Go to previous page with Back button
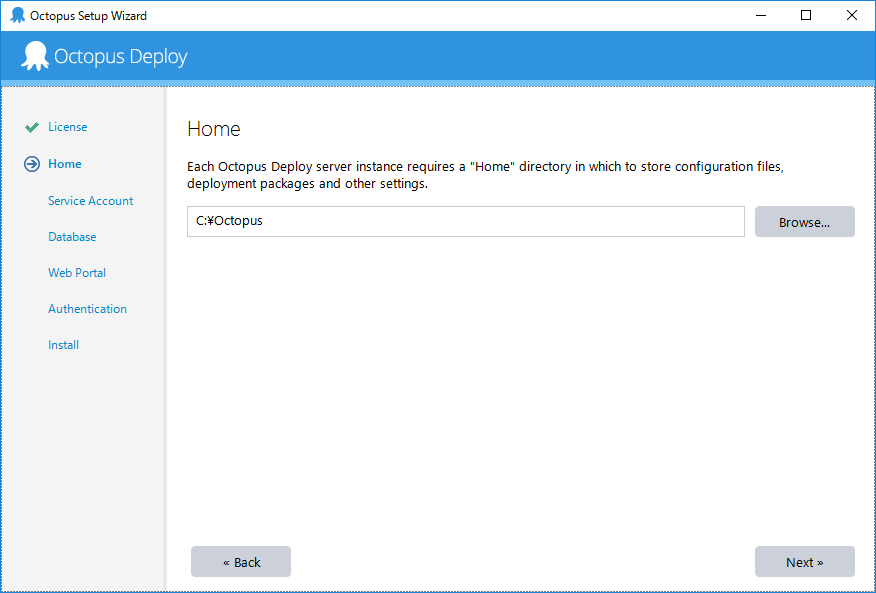Viewport: 876px width, 593px height. tap(241, 562)
